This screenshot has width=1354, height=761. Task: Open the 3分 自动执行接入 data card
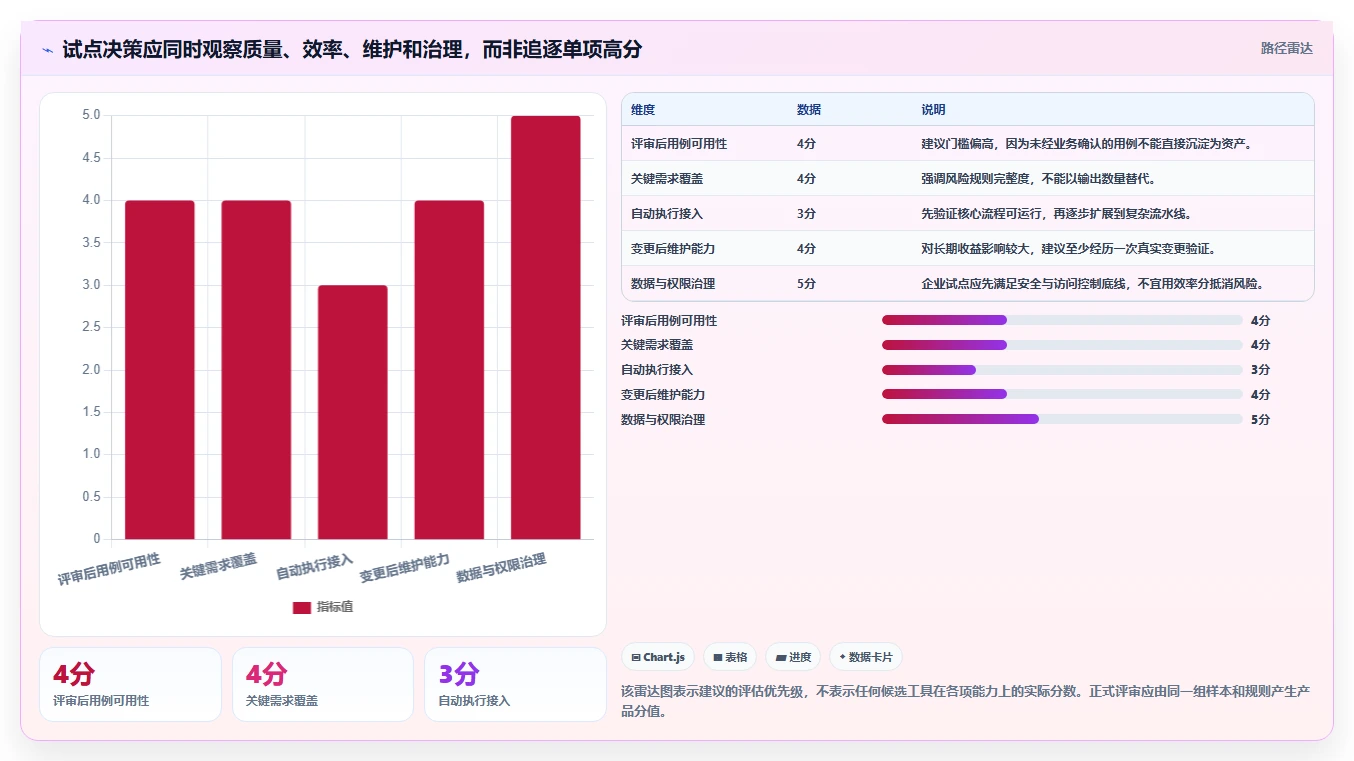pyautogui.click(x=515, y=685)
